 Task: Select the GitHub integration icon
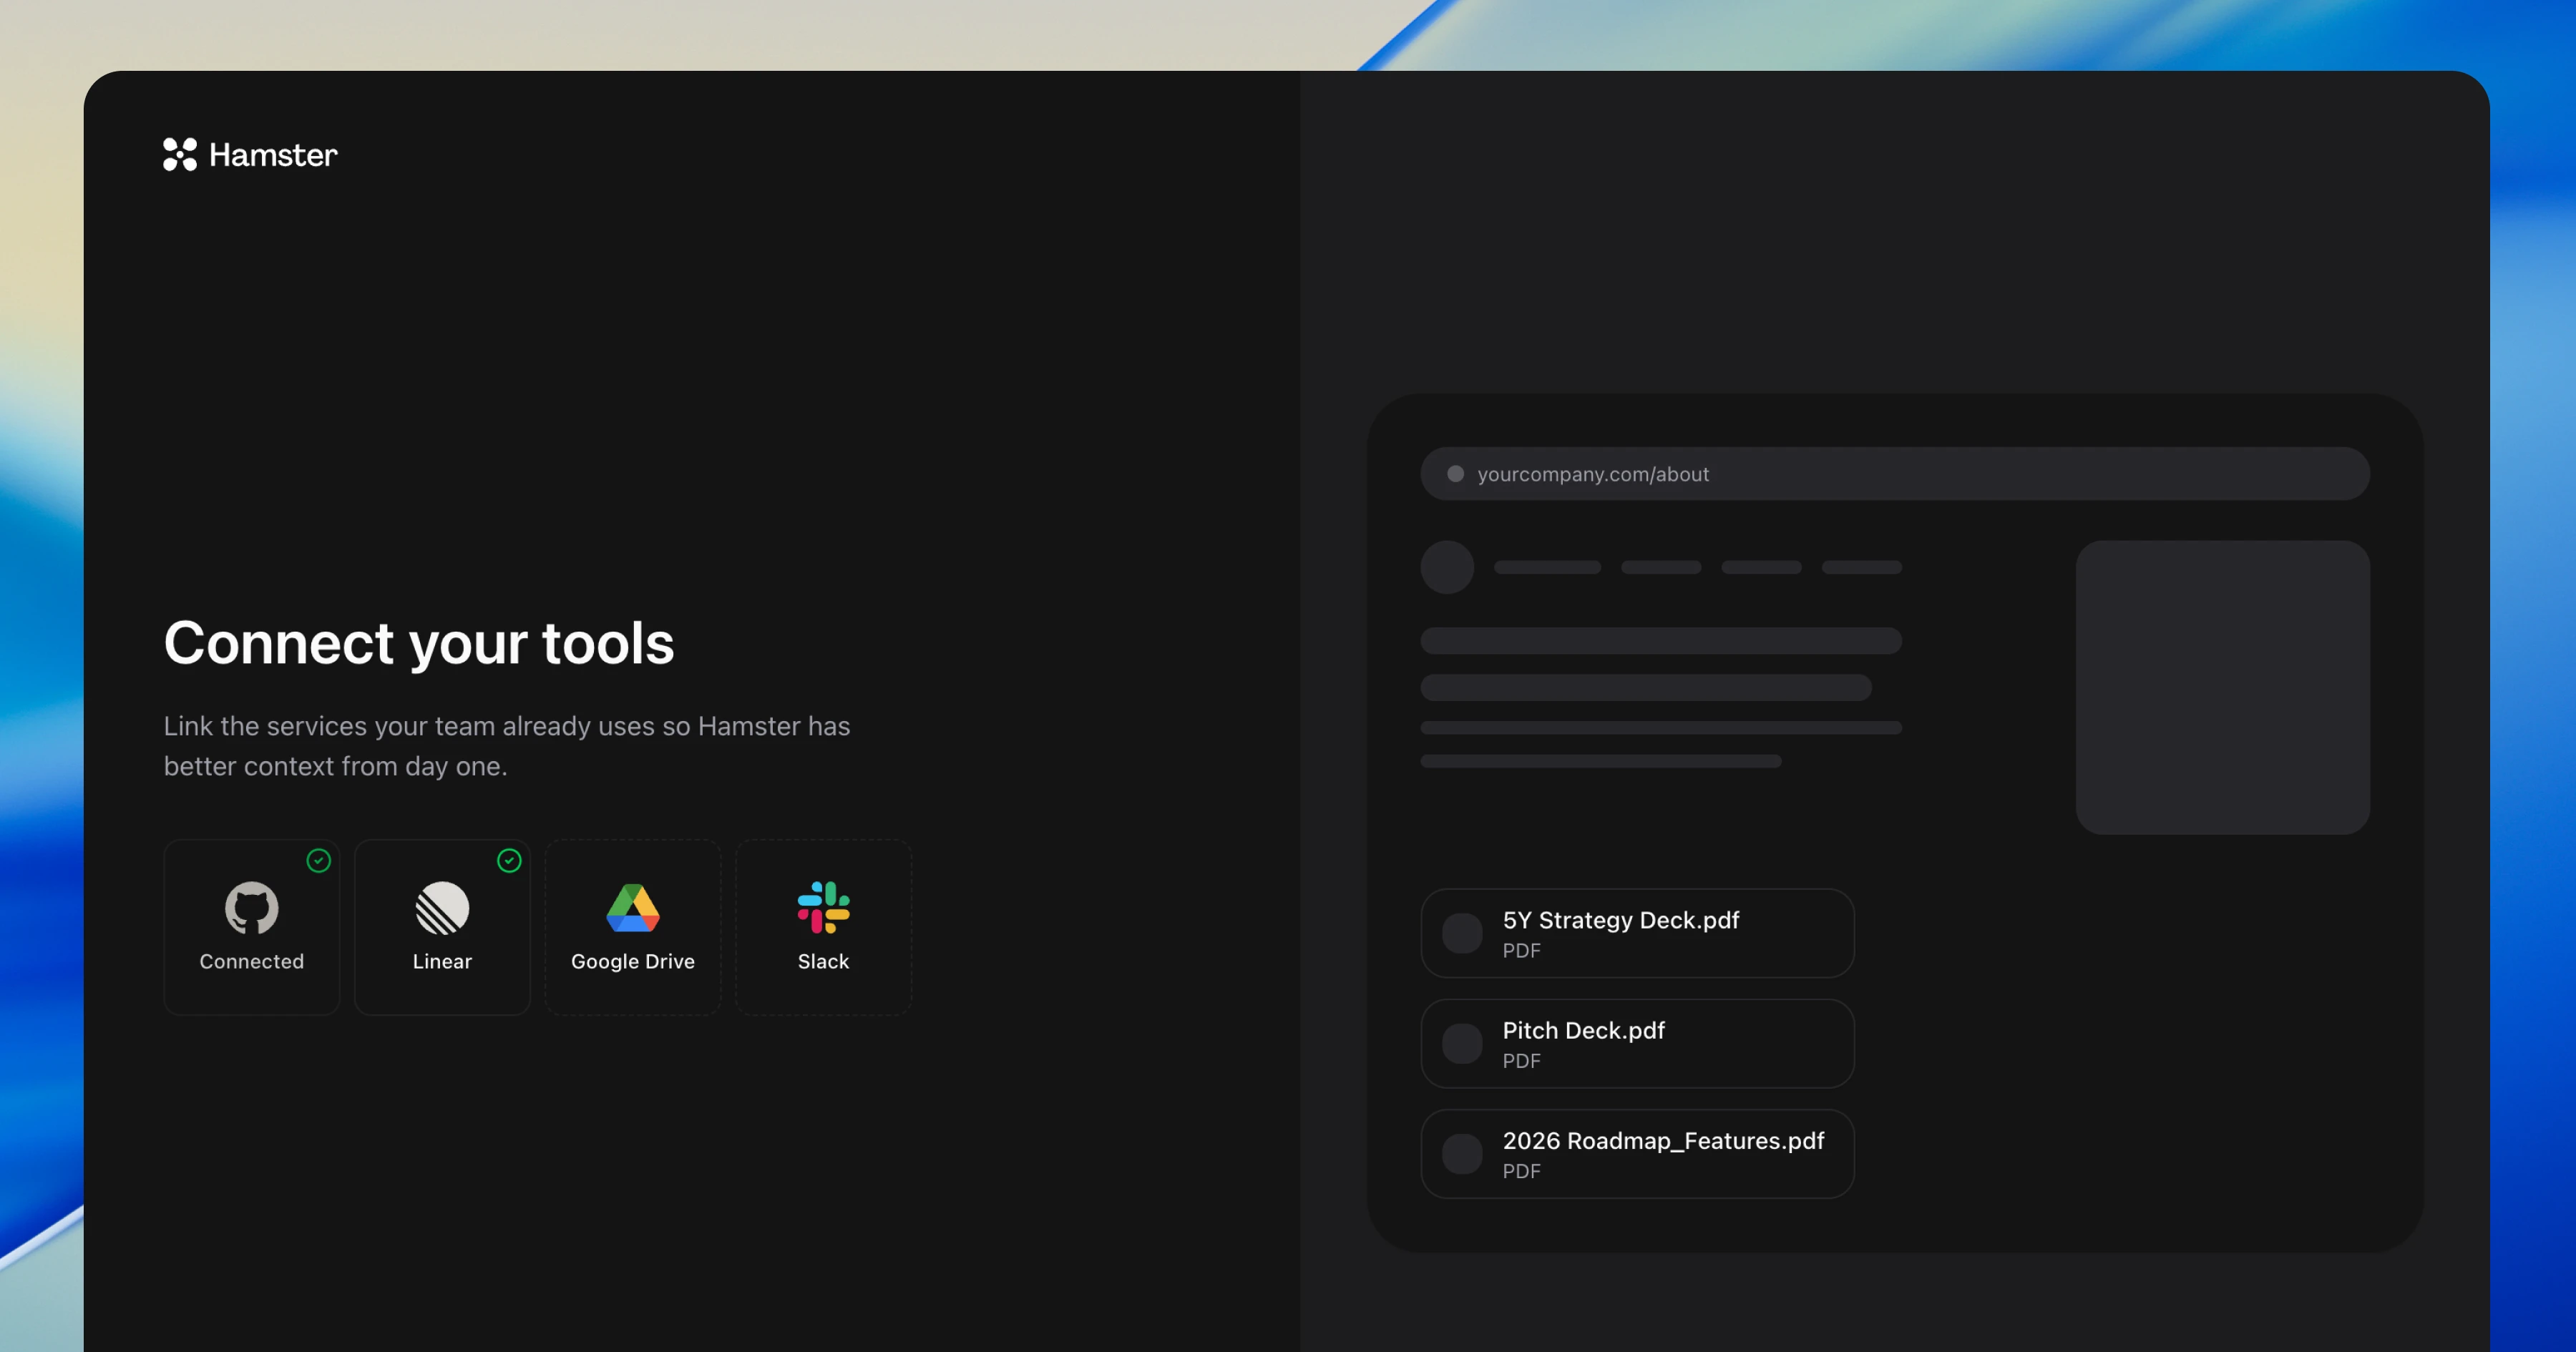[x=251, y=908]
